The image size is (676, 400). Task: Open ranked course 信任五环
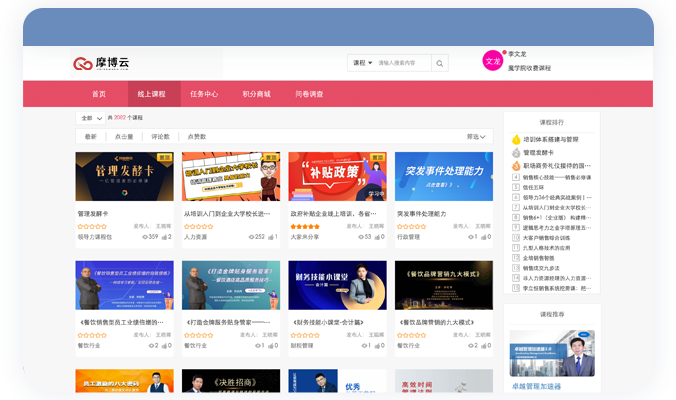pos(533,188)
